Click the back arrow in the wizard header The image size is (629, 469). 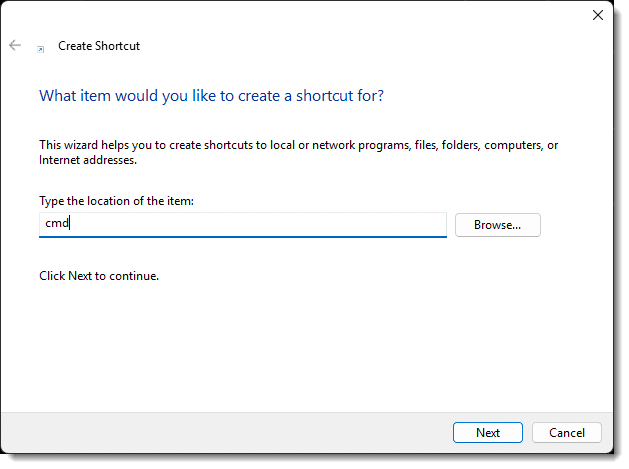15,45
